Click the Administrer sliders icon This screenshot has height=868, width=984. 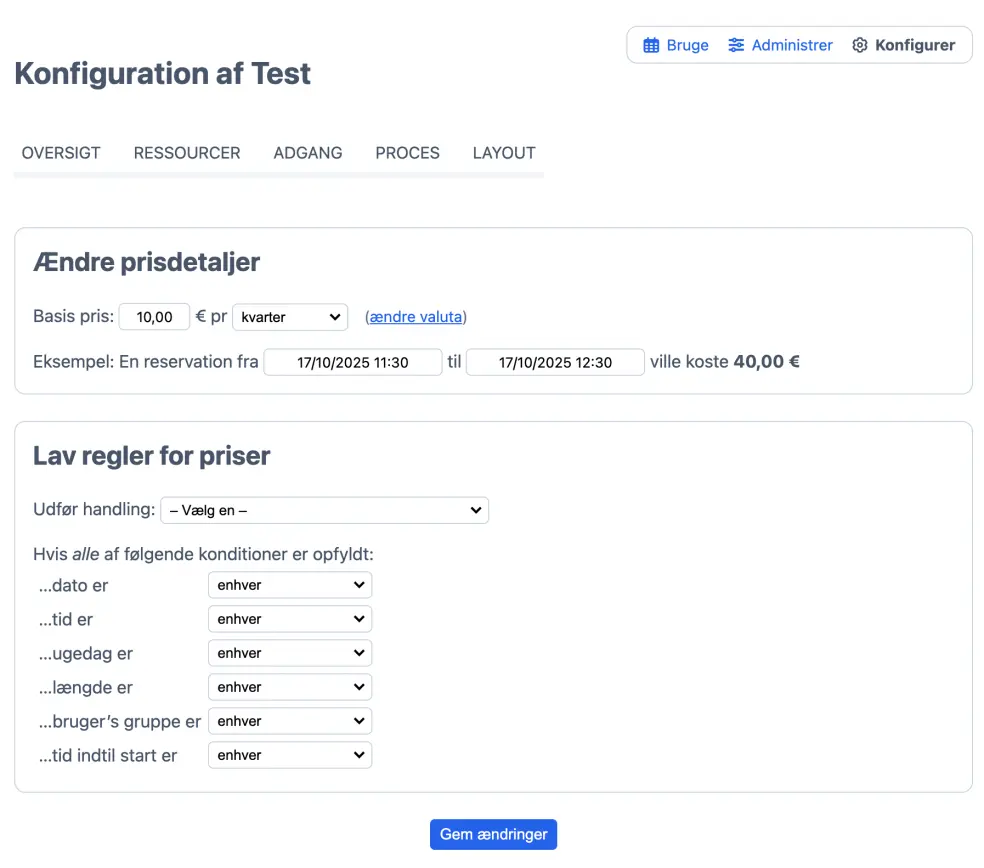pyautogui.click(x=736, y=45)
